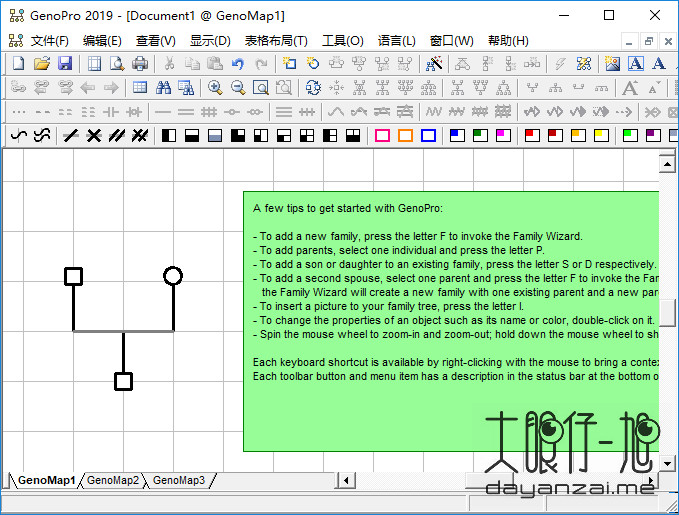This screenshot has height=515, width=679.
Task: Select the GenoMap1 tab
Action: 46,480
